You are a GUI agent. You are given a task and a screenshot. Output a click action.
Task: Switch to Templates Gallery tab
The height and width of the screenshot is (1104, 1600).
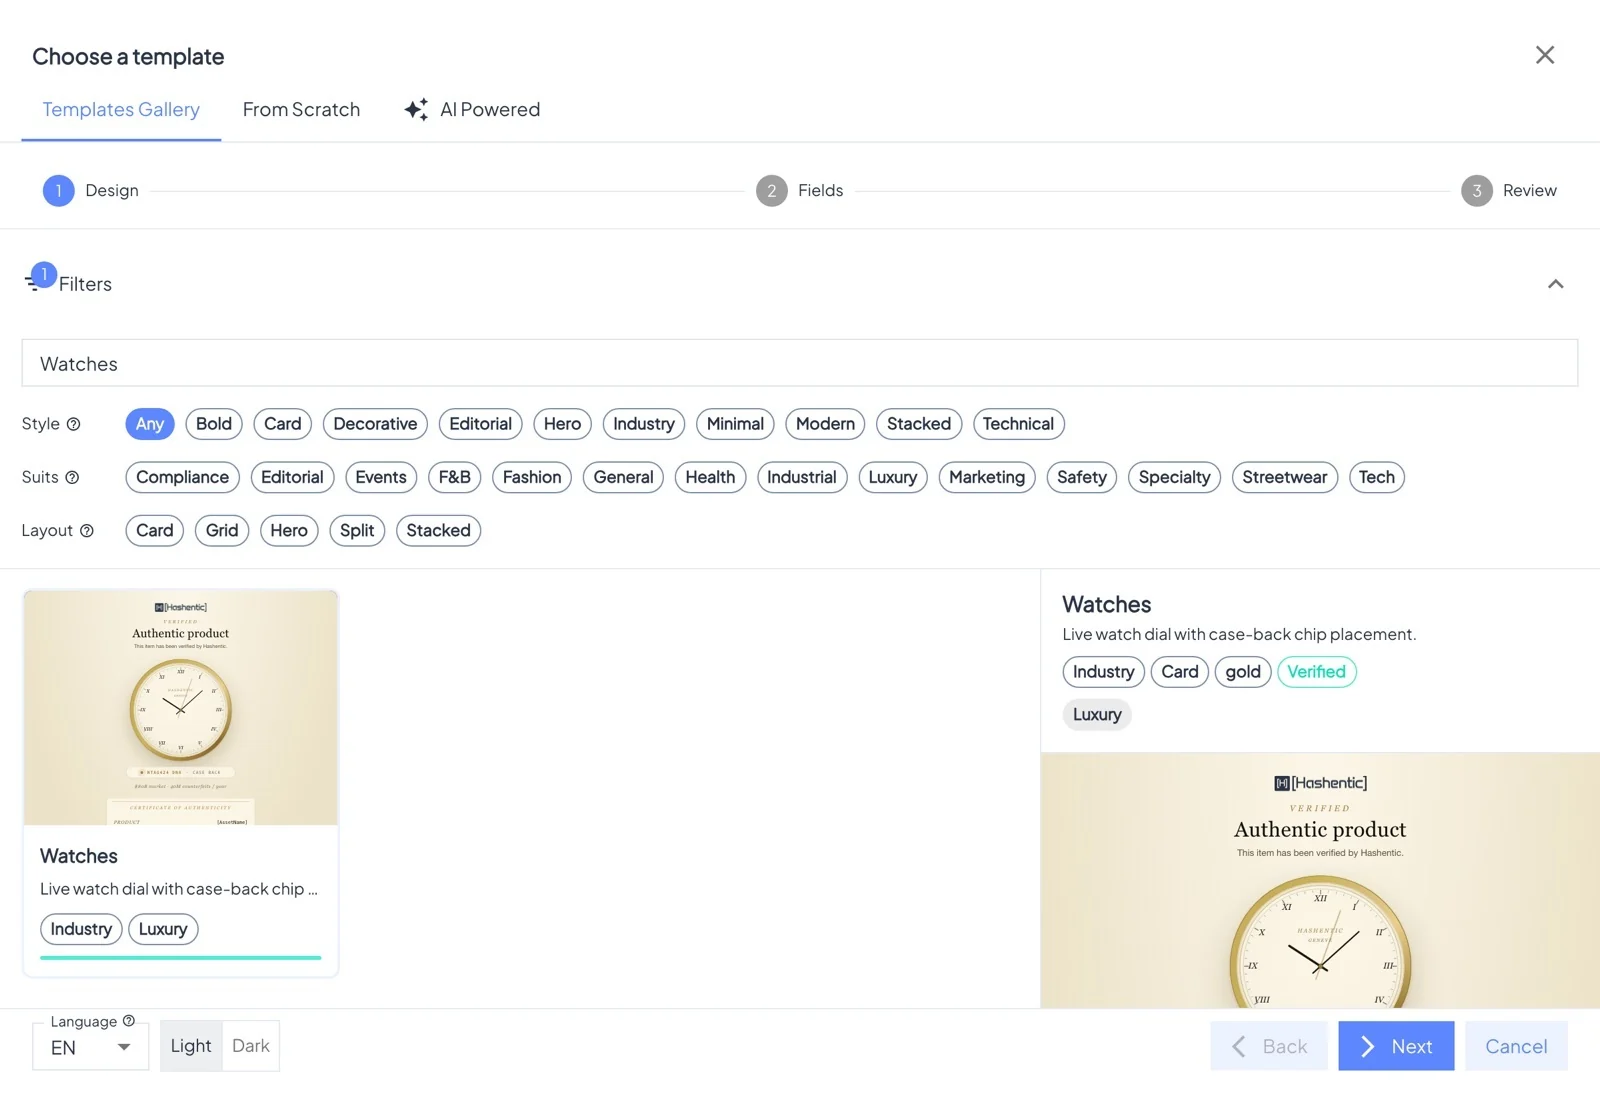[121, 110]
